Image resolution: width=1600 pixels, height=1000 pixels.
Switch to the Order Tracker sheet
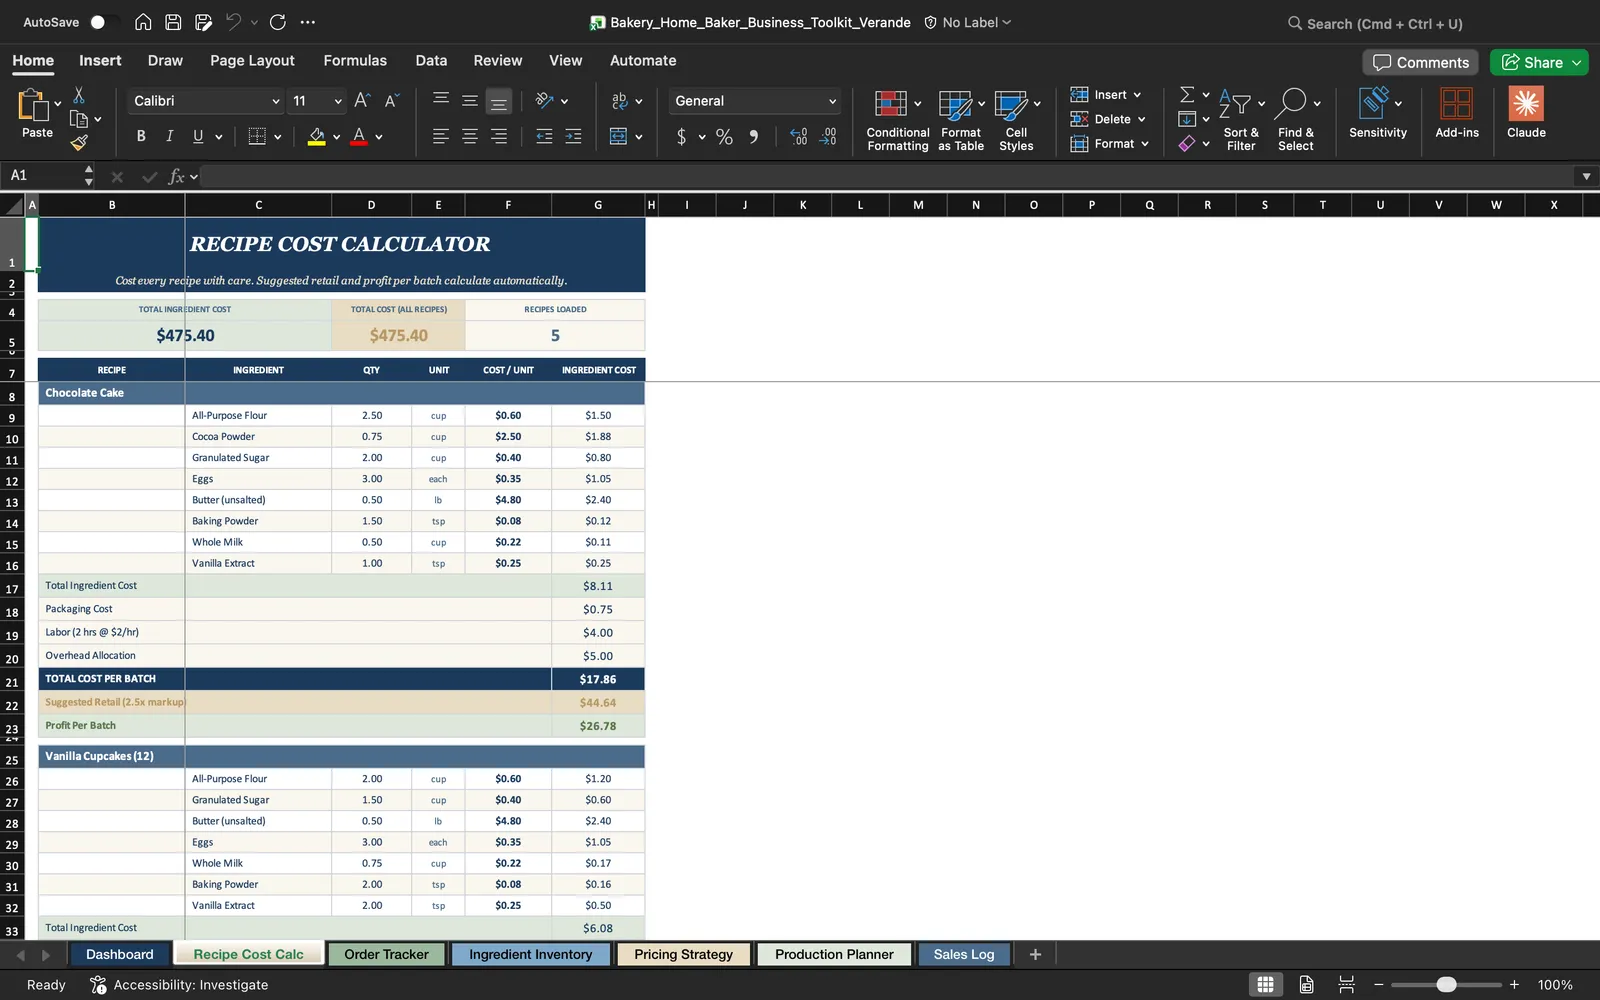point(386,954)
